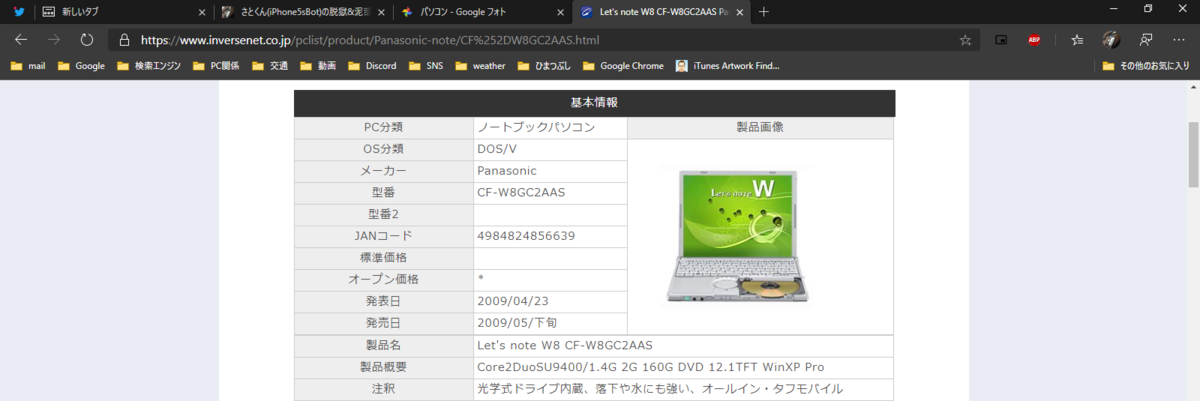Open the 検索エンジン bookmark folder

149,66
